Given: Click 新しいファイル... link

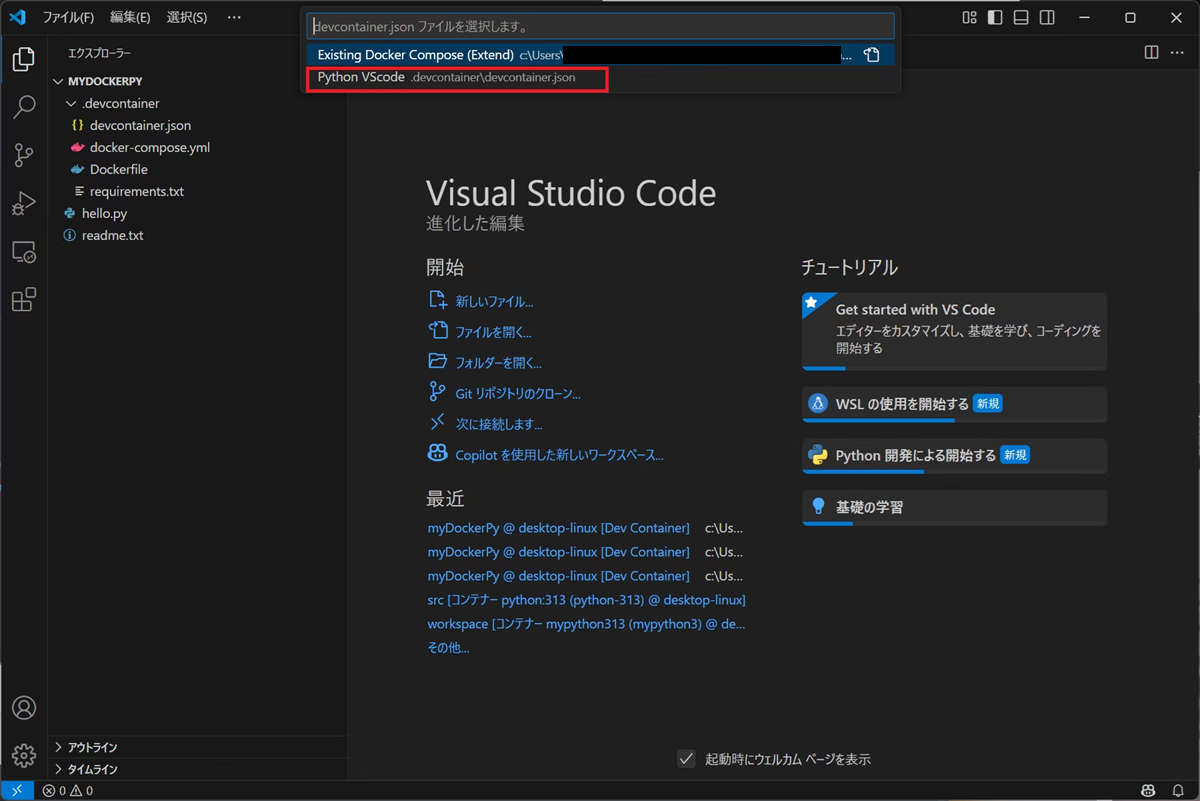Looking at the screenshot, I should (494, 301).
